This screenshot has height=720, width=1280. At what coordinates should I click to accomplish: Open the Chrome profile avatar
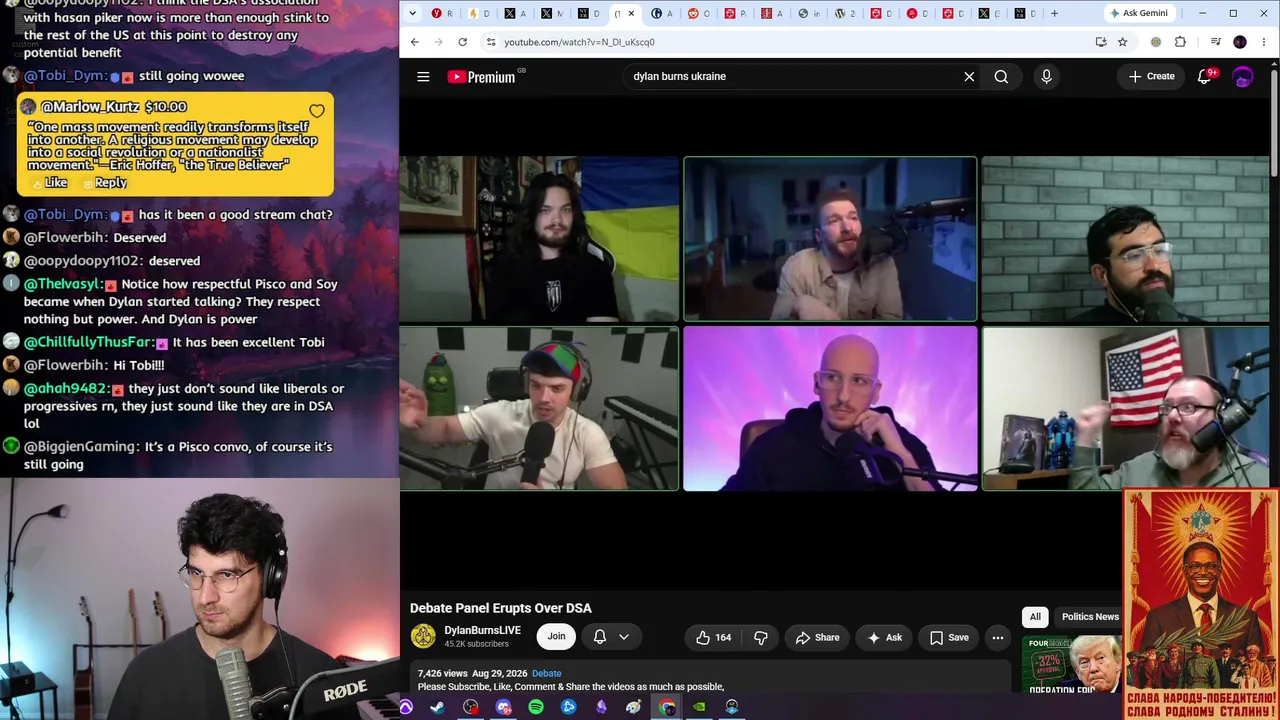pyautogui.click(x=1240, y=42)
